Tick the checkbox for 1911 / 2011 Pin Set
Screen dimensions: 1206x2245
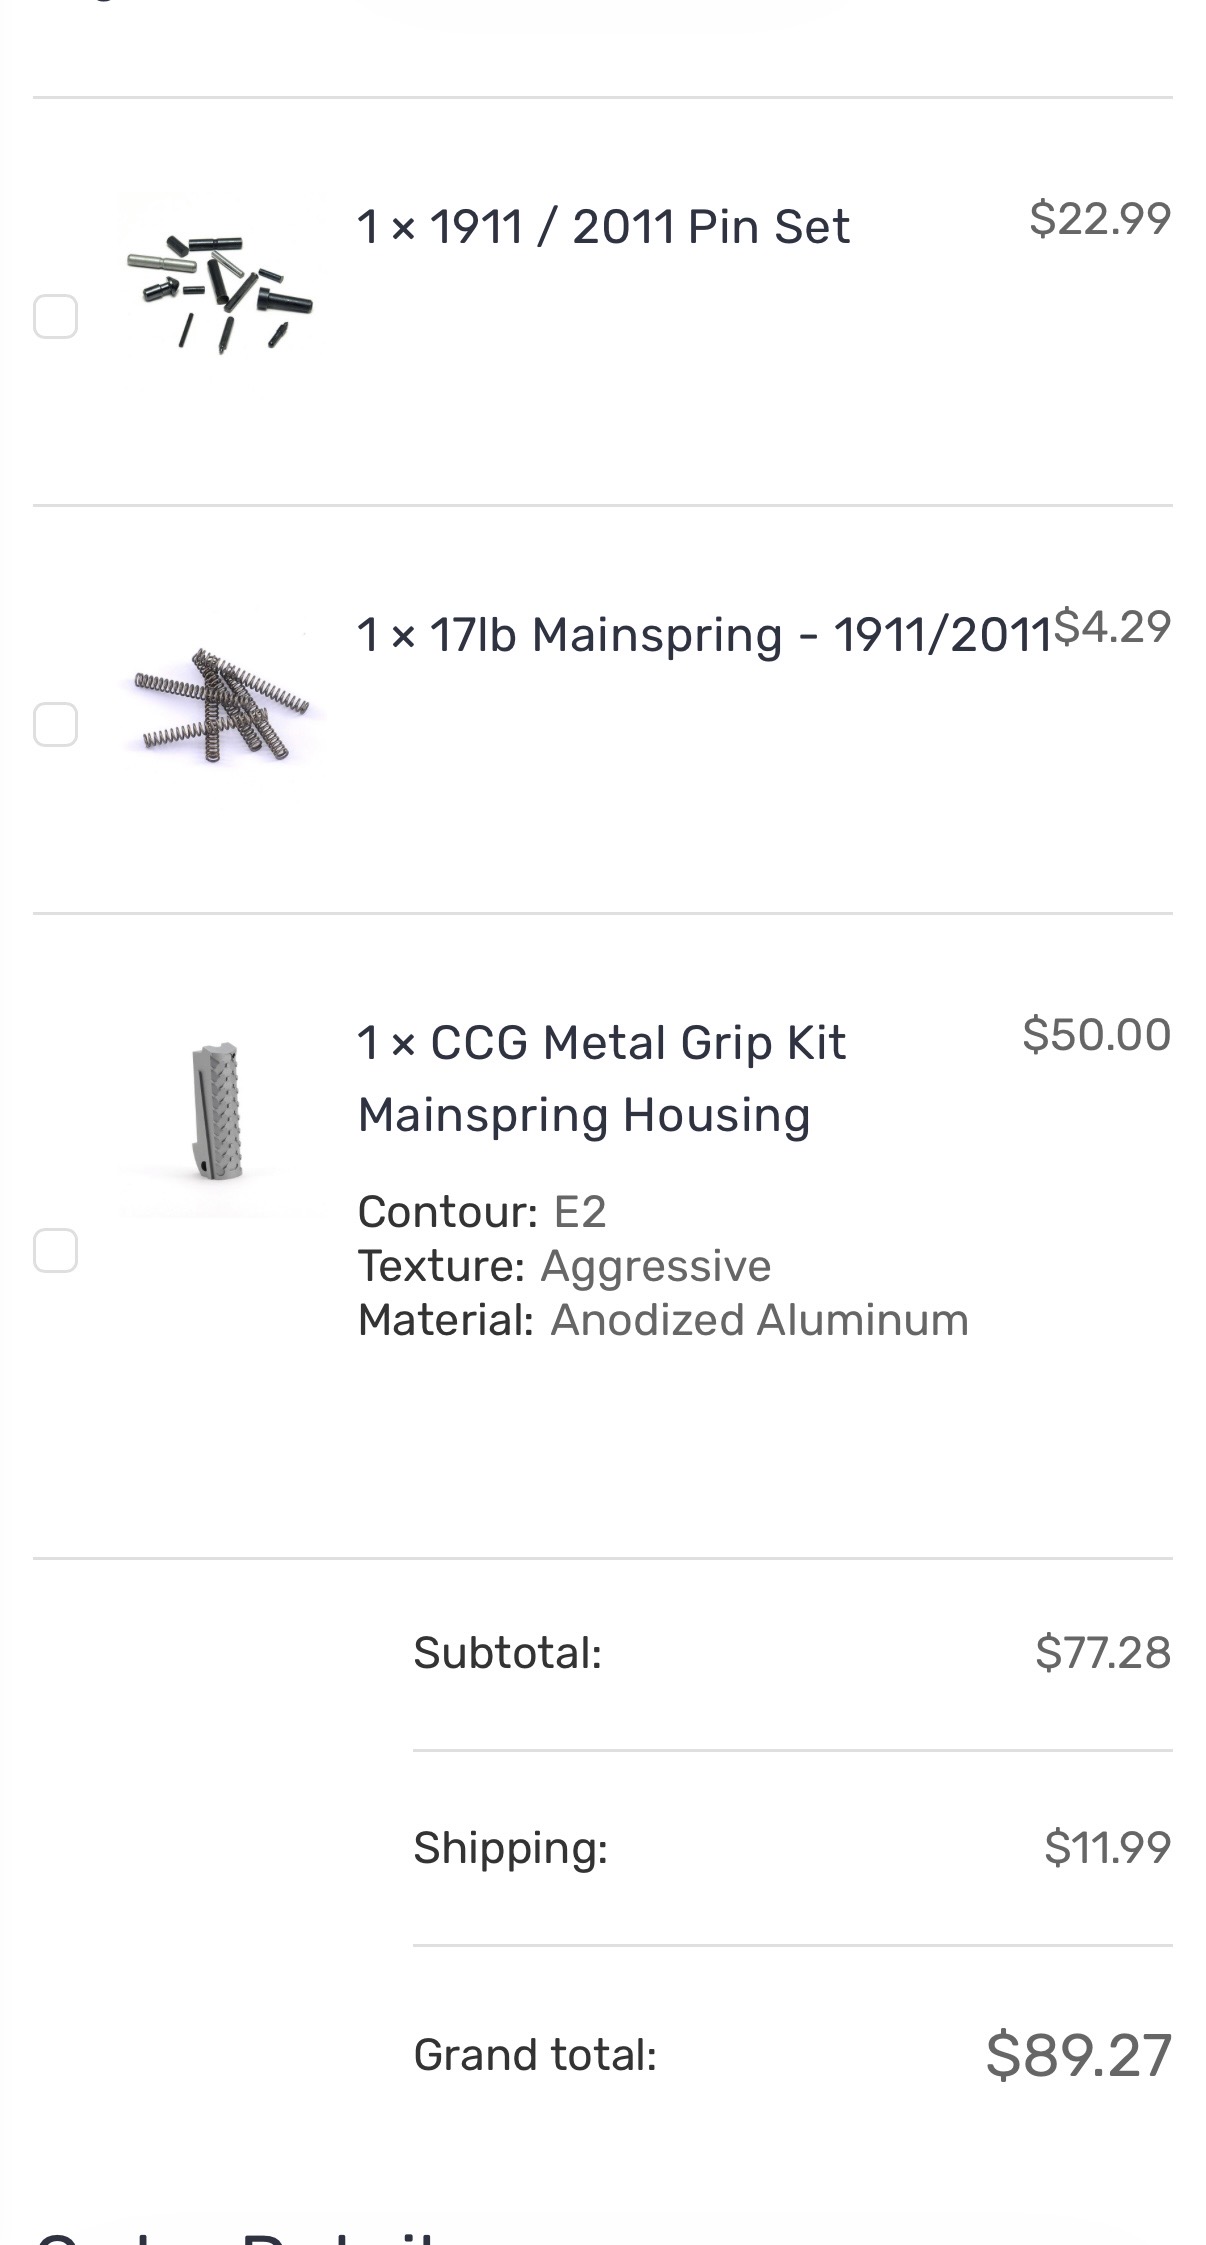point(56,317)
